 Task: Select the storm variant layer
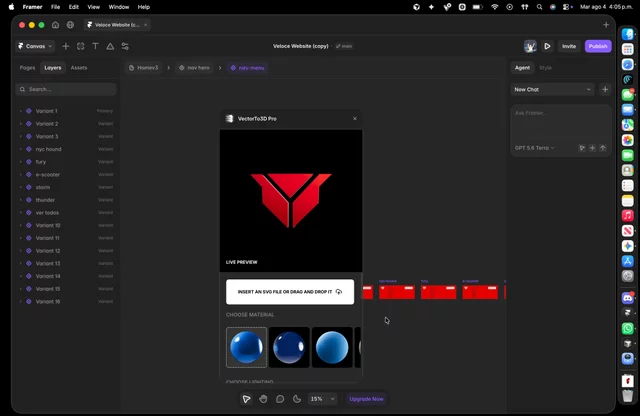(x=66, y=187)
